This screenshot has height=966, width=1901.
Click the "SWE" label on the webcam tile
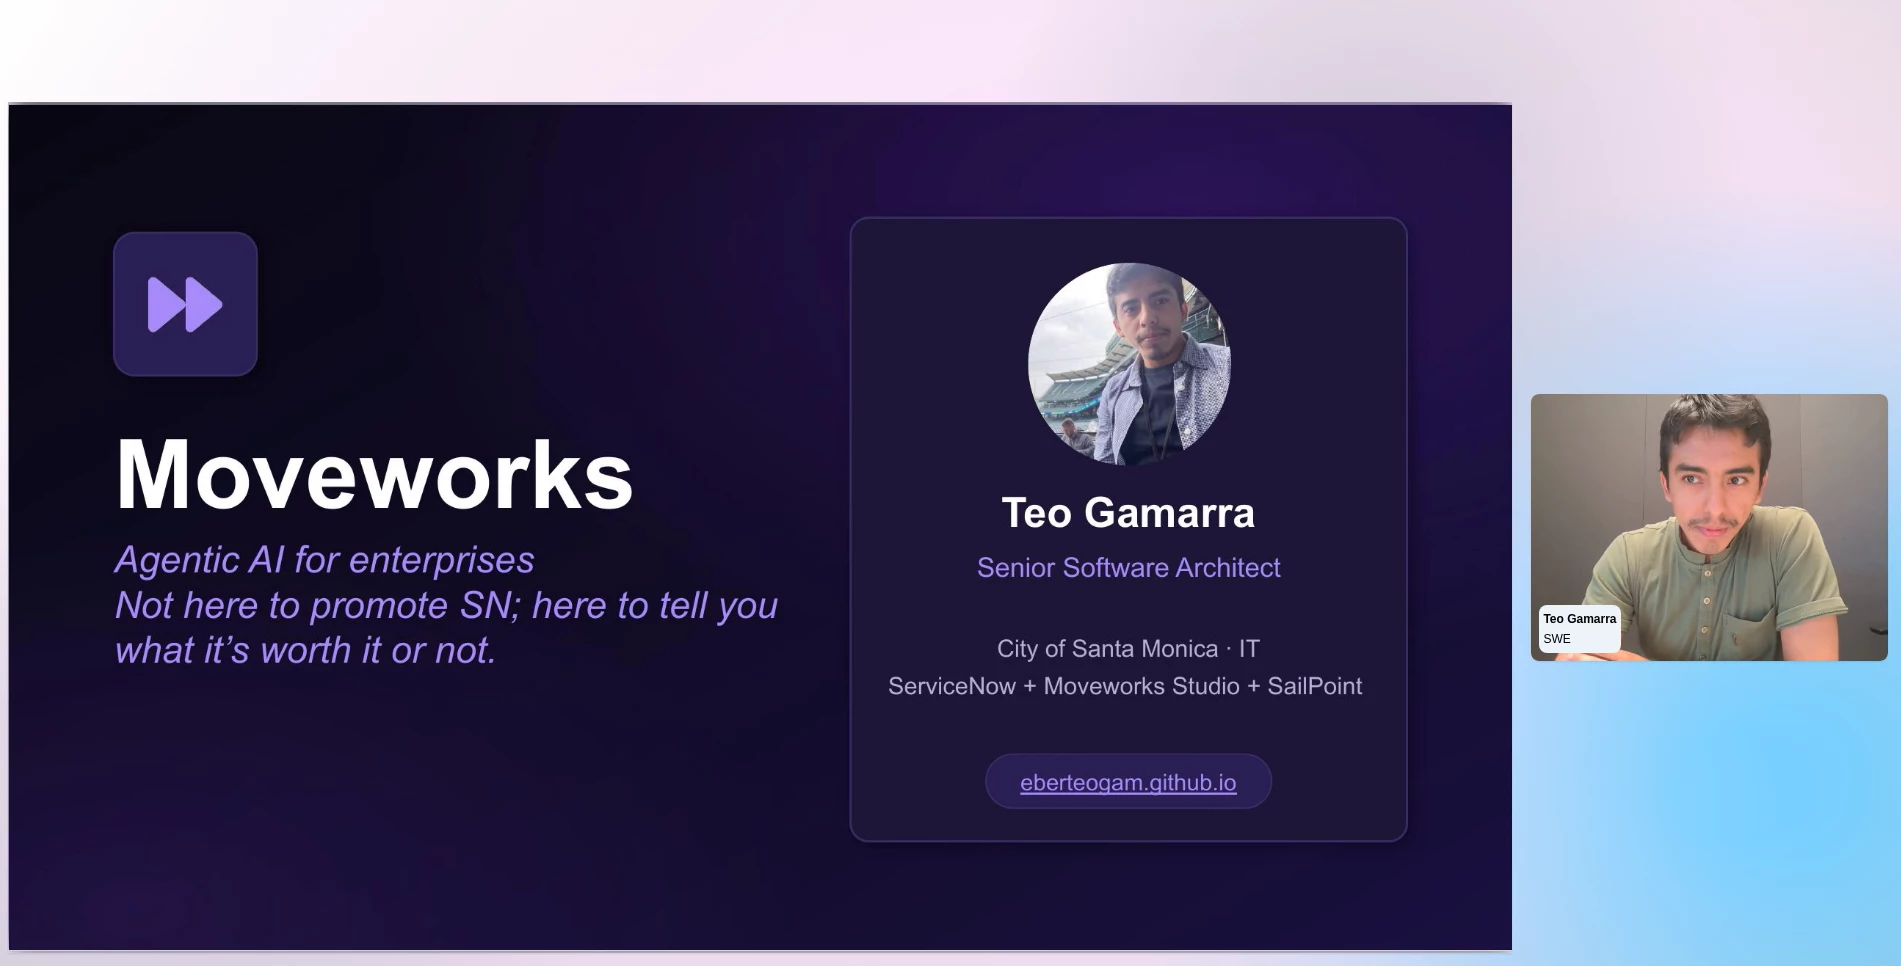click(x=1557, y=639)
